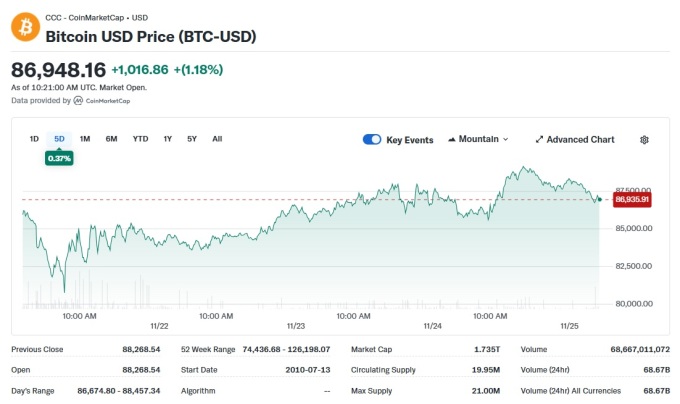Select the 5D time range
The image size is (680, 404).
(59, 138)
